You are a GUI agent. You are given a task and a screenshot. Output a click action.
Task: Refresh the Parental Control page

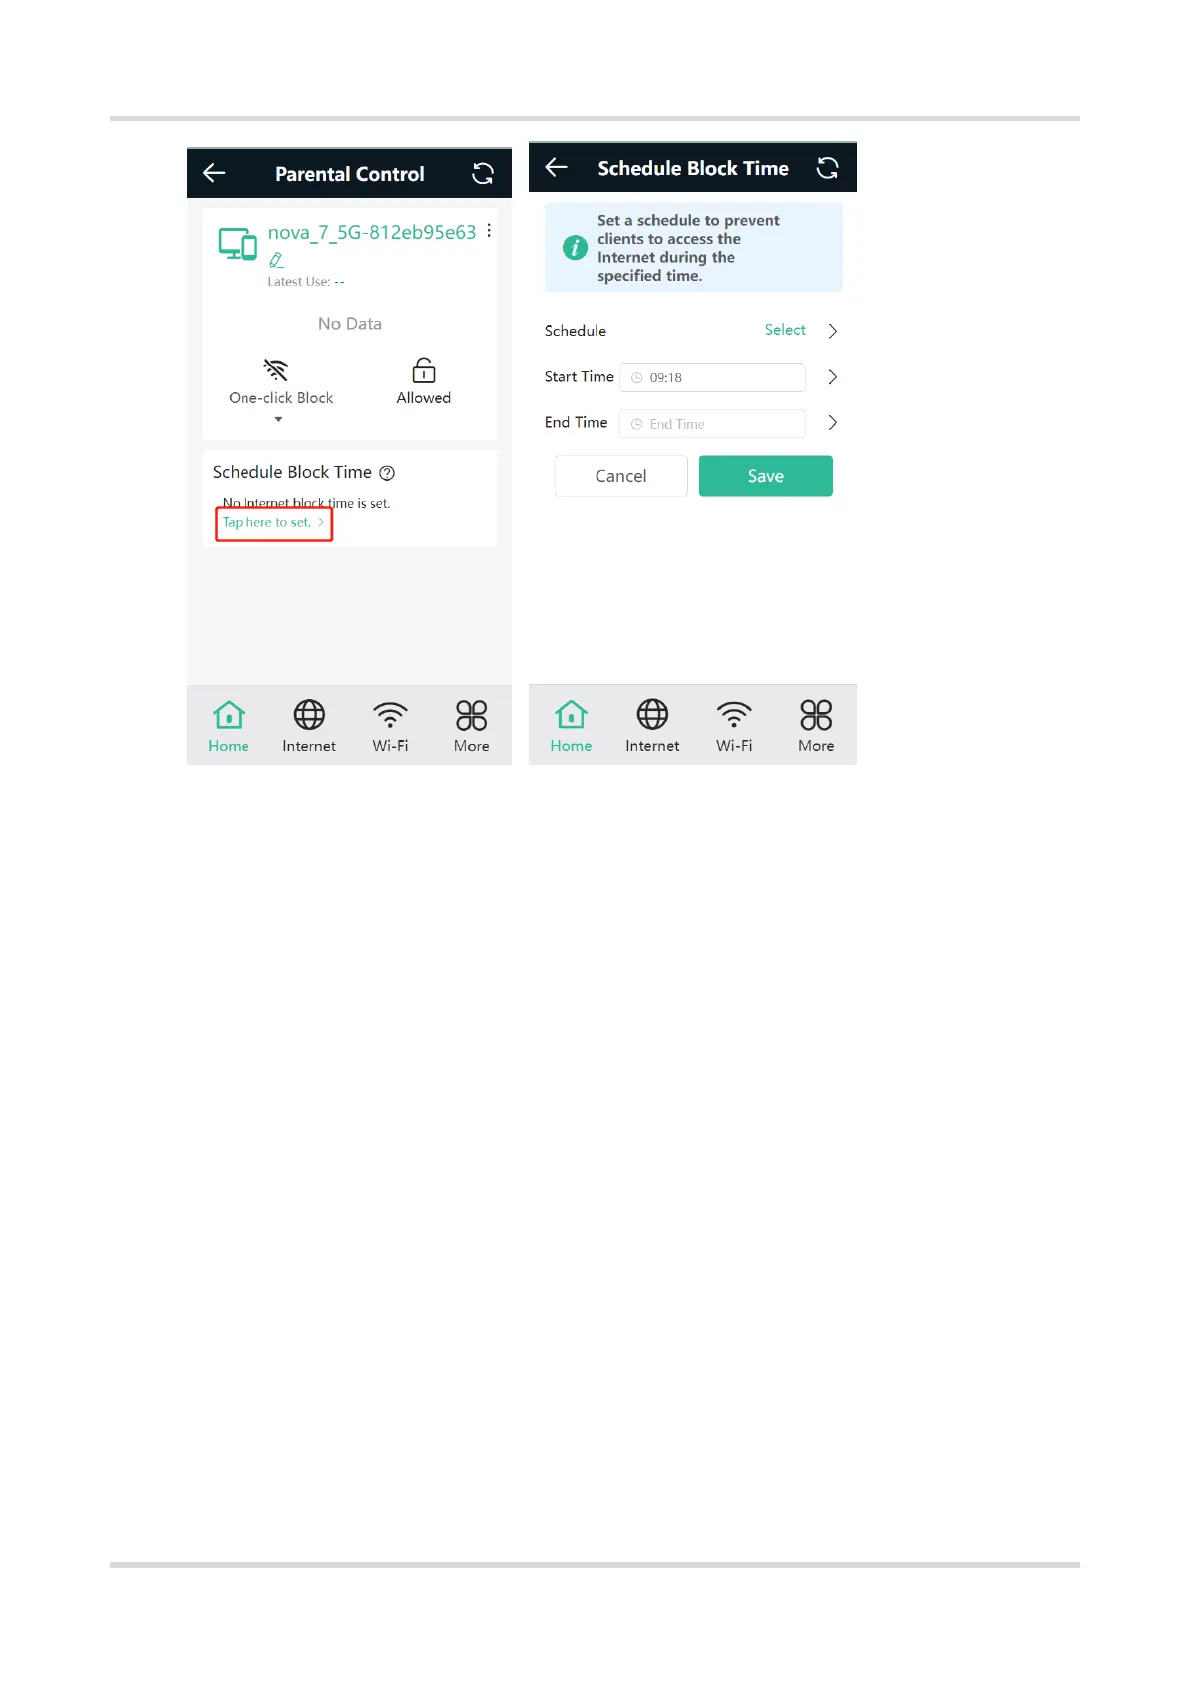click(x=483, y=173)
